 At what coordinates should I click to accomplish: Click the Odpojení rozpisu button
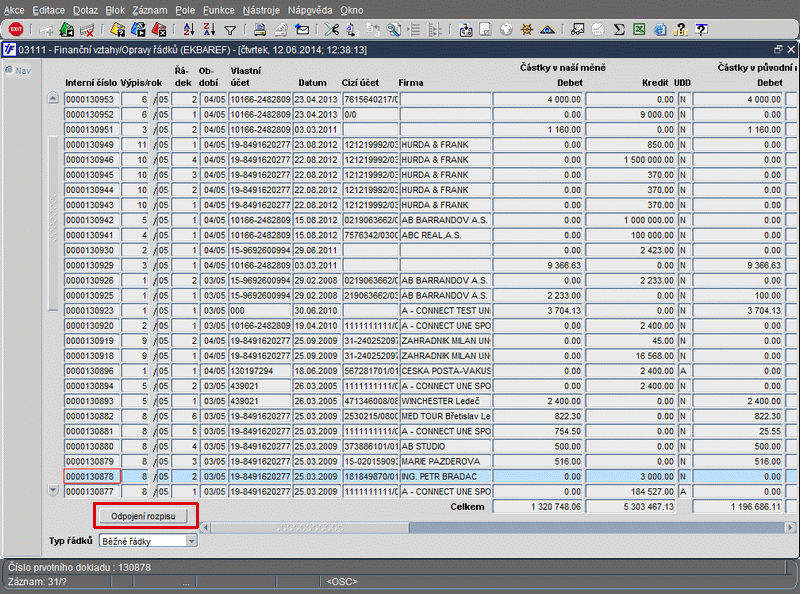(x=143, y=516)
